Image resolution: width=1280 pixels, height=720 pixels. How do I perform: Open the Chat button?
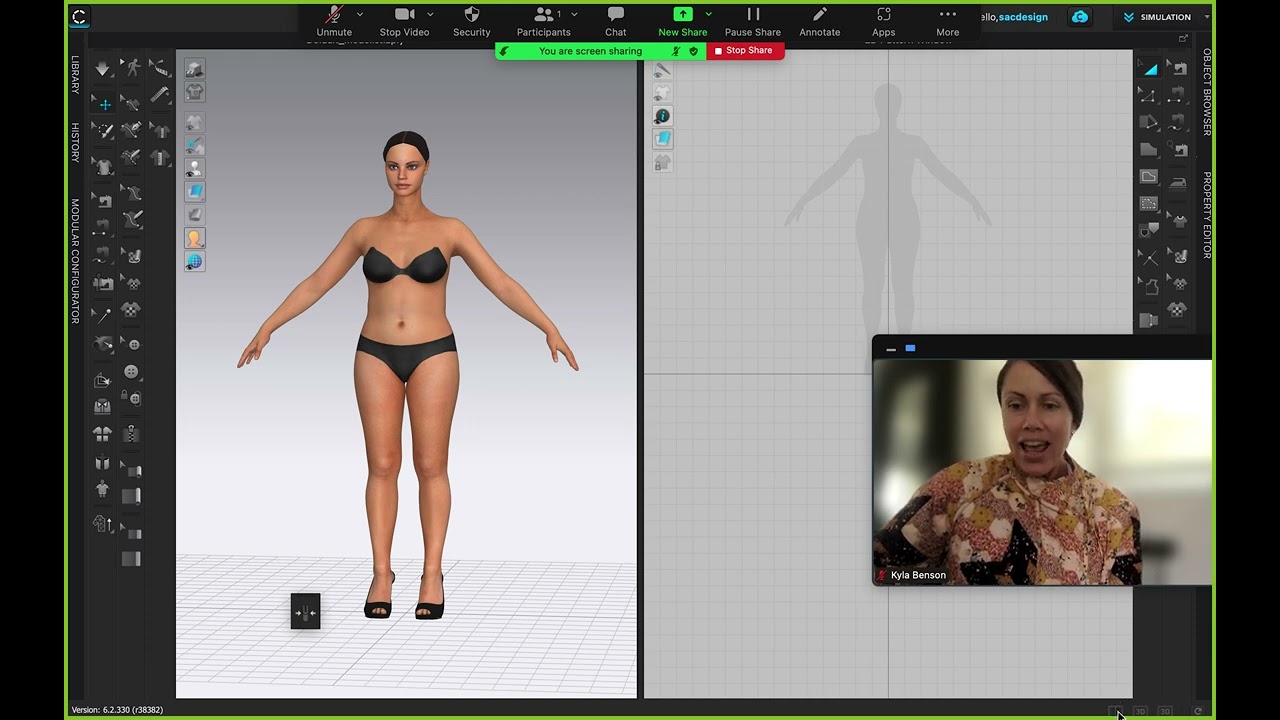(616, 22)
